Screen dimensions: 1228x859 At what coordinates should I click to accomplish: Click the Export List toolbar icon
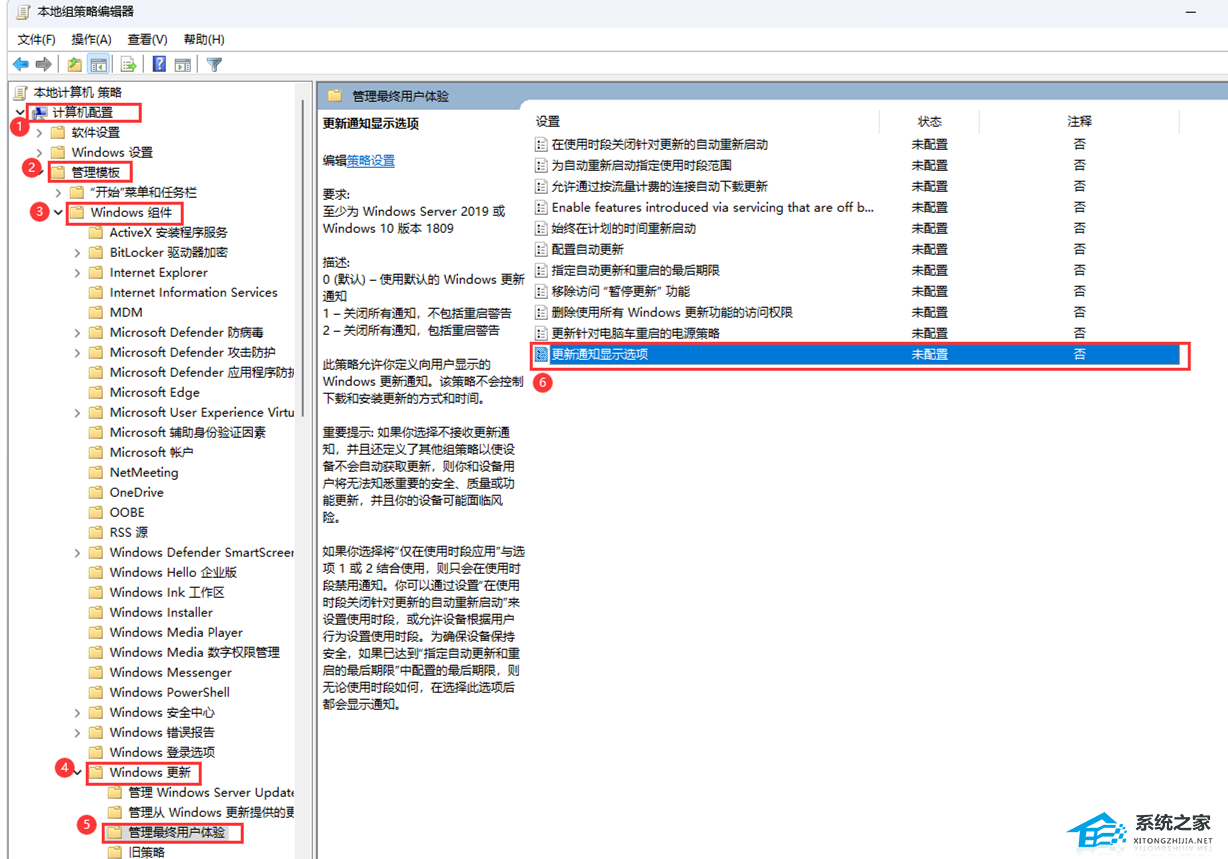(x=128, y=64)
